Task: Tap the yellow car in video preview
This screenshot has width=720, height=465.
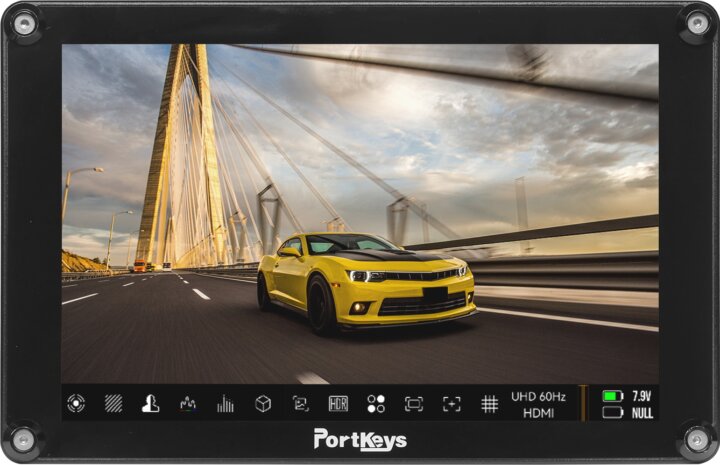Action: 366,284
